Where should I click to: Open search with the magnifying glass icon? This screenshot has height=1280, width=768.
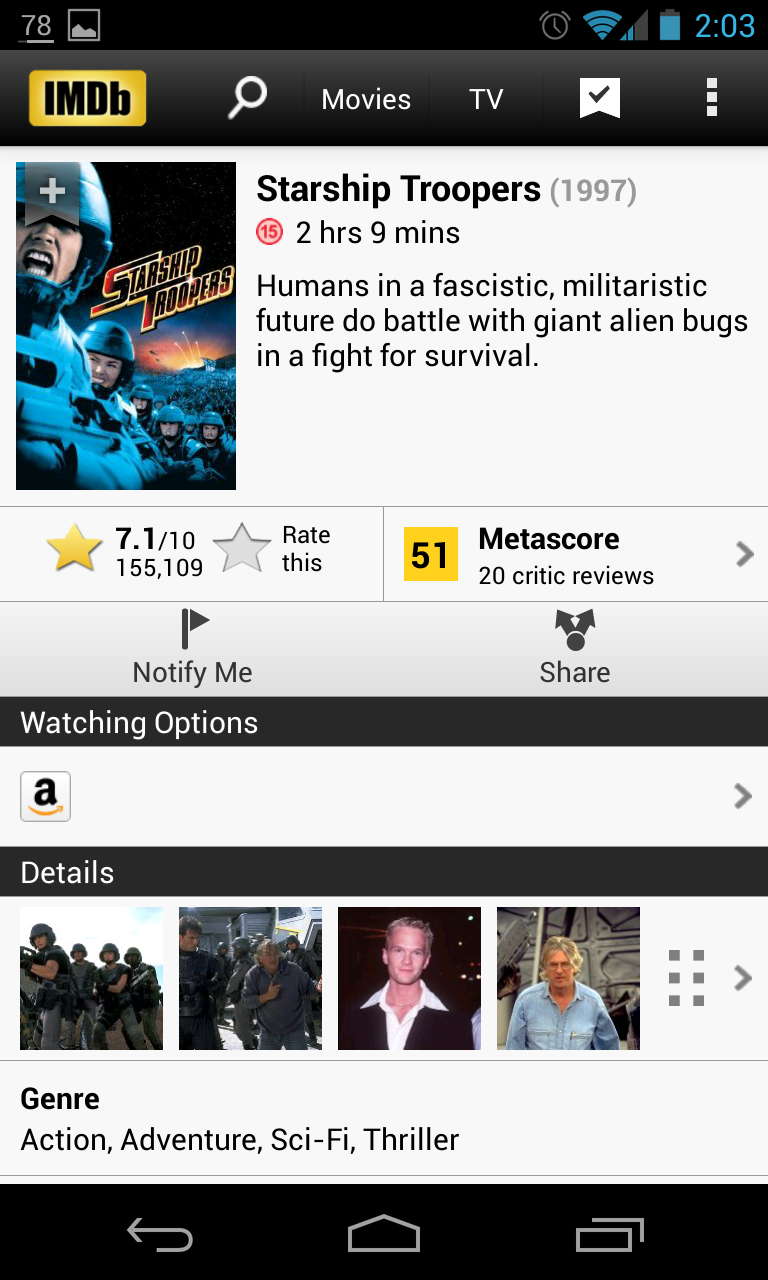[247, 98]
